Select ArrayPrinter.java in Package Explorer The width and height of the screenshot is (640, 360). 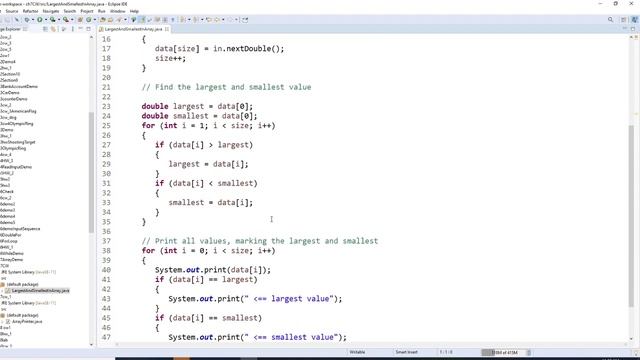tap(27, 322)
